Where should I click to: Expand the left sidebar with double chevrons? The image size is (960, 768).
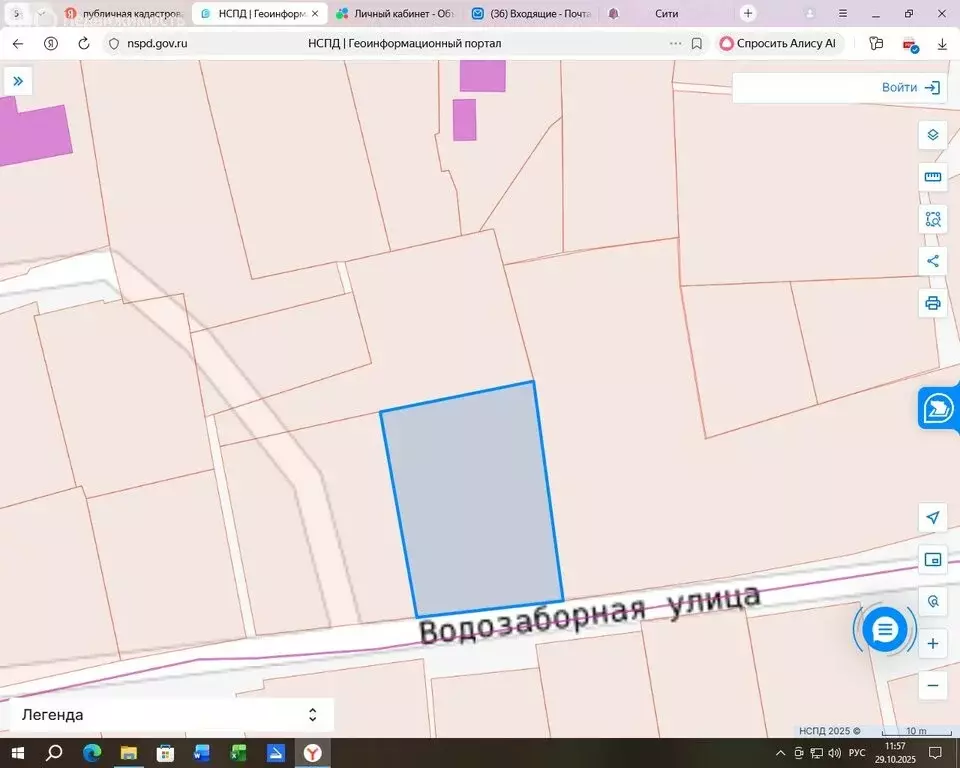[18, 81]
